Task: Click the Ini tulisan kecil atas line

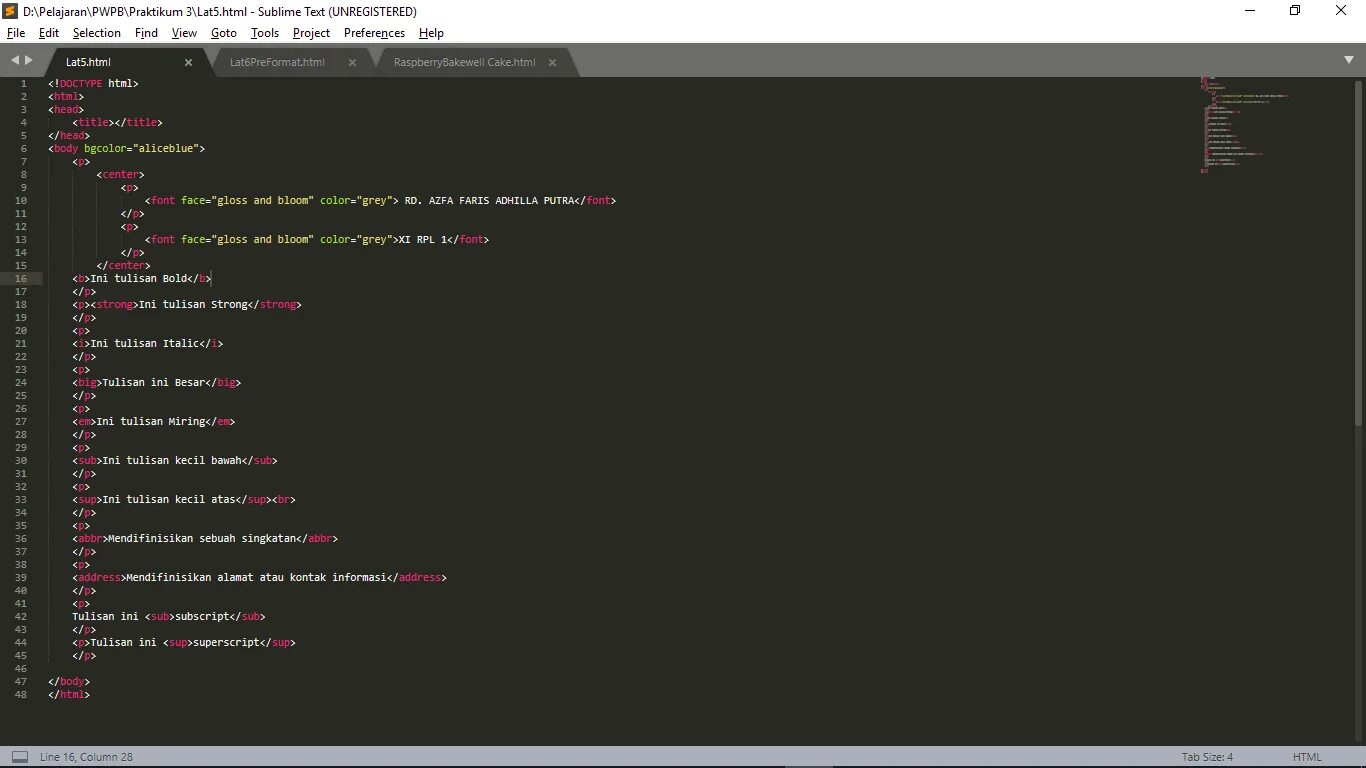Action: click(x=184, y=499)
